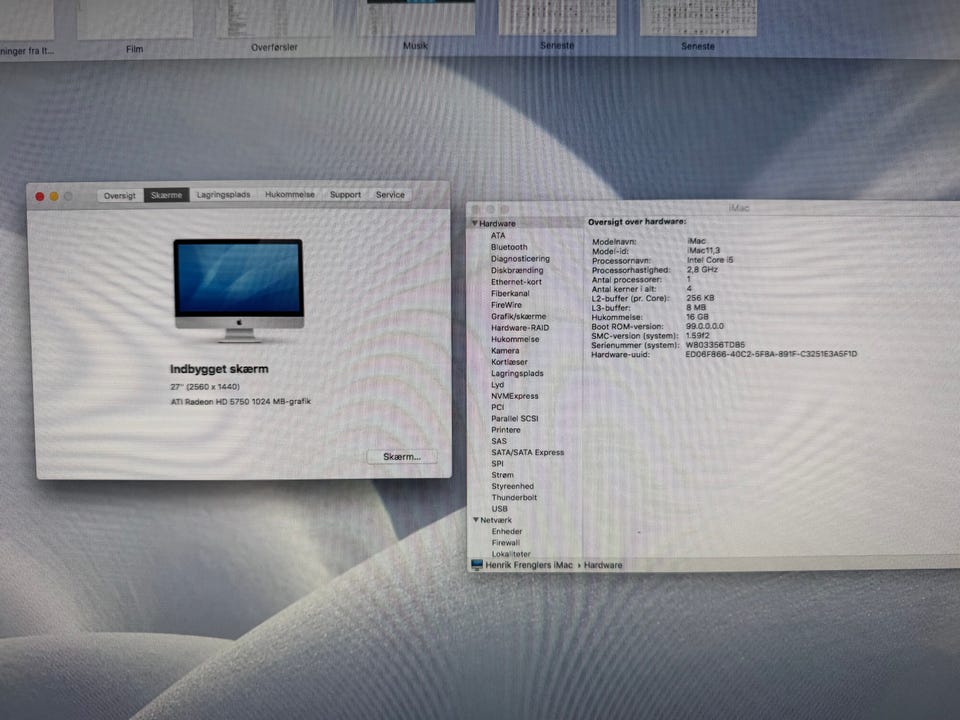Click the ATI Radeon HD 5750 graphics text

click(241, 402)
